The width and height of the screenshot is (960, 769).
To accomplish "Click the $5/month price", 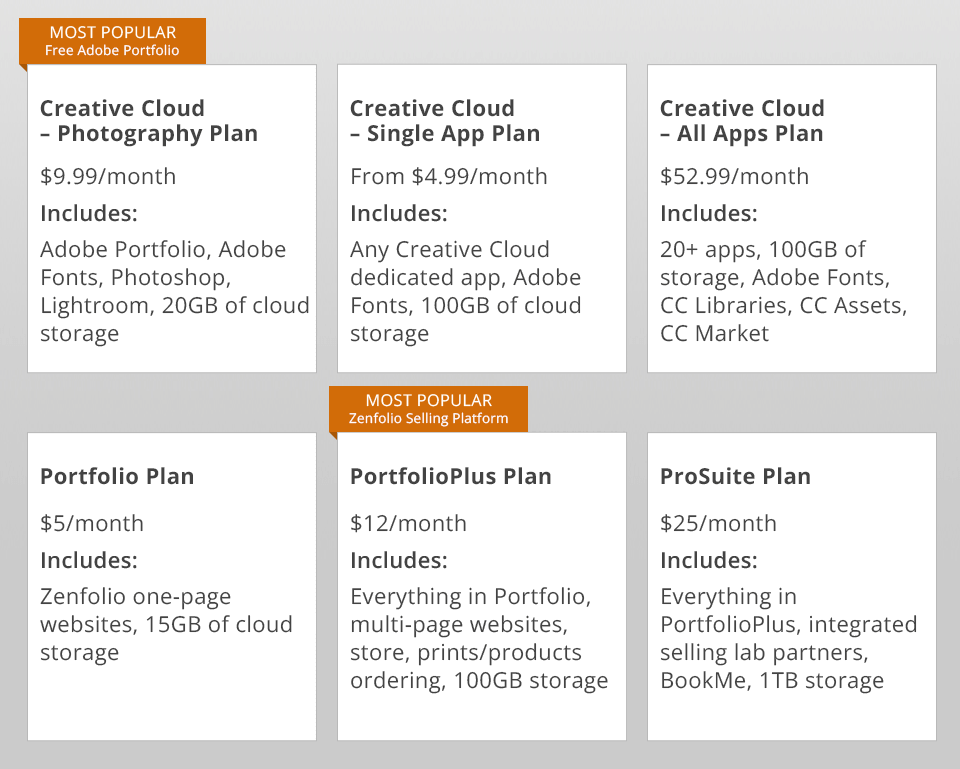I will point(92,523).
